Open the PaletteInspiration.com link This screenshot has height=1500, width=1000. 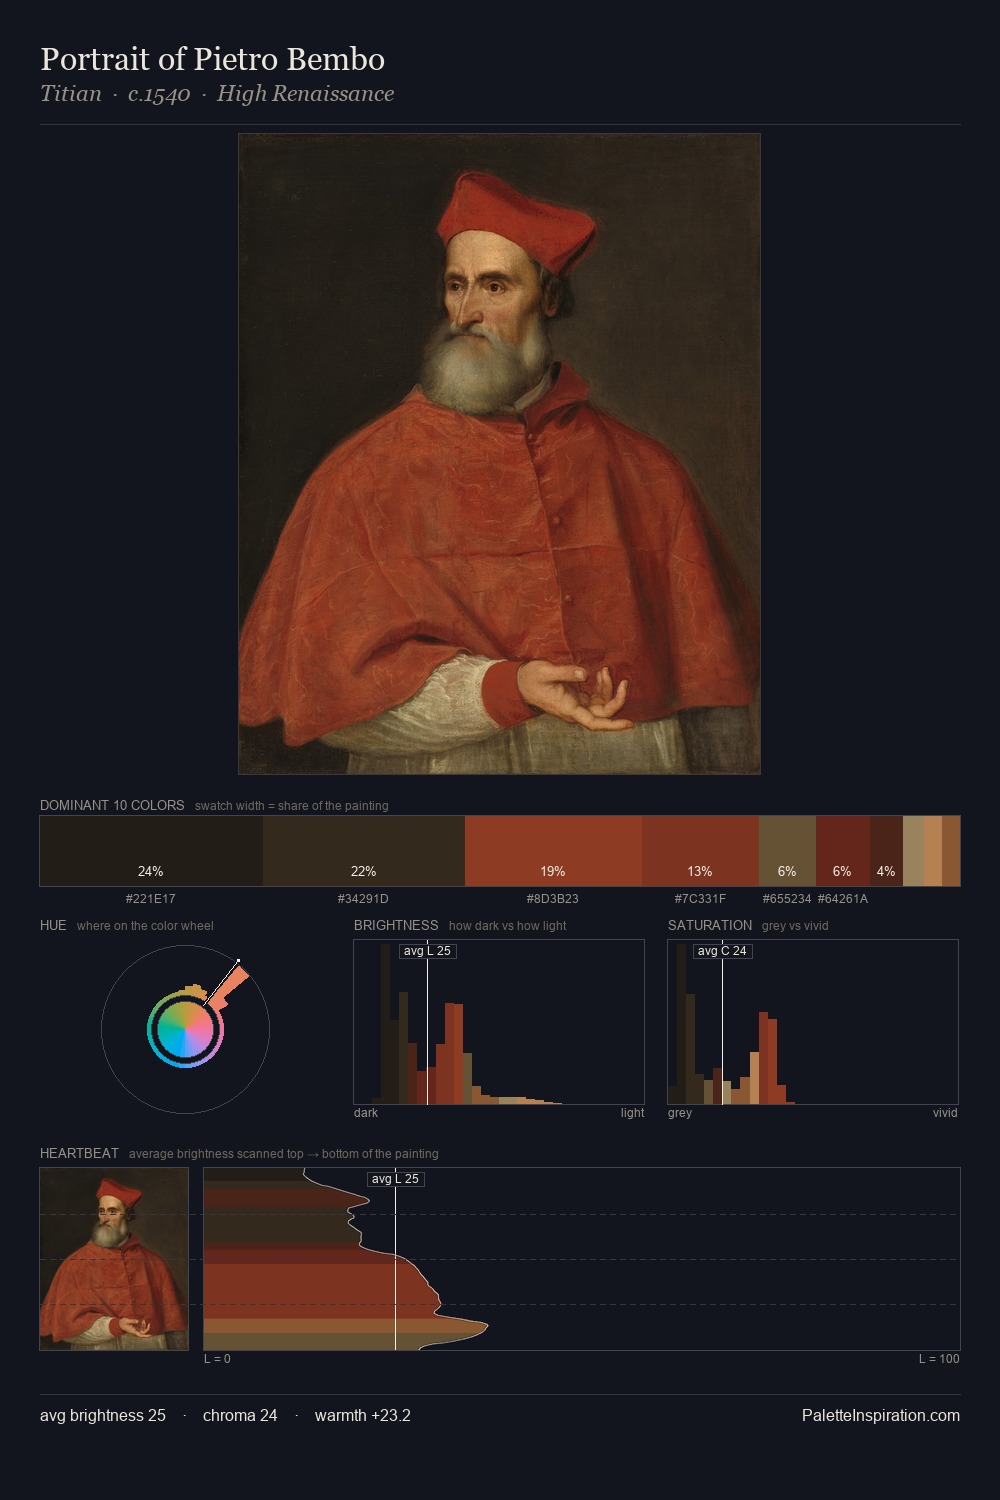click(881, 1415)
